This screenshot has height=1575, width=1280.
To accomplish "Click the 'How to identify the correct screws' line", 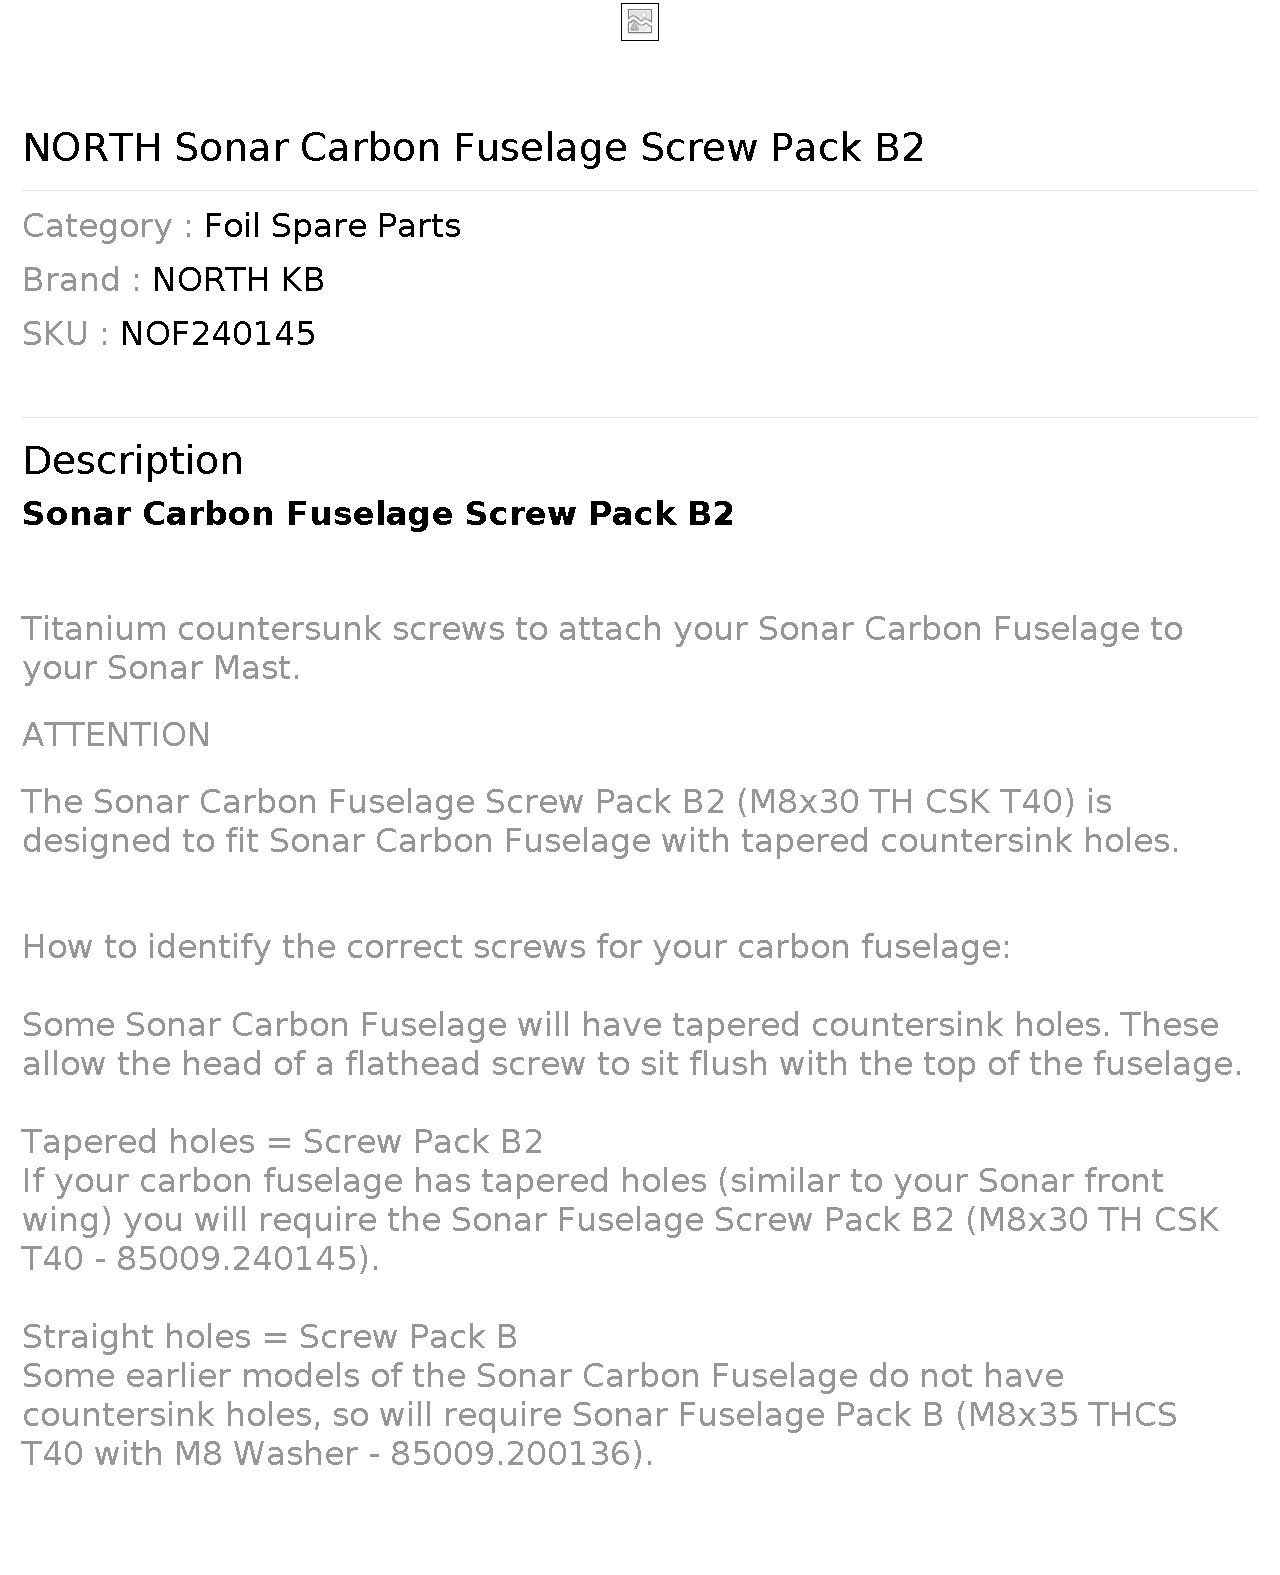I will [516, 947].
